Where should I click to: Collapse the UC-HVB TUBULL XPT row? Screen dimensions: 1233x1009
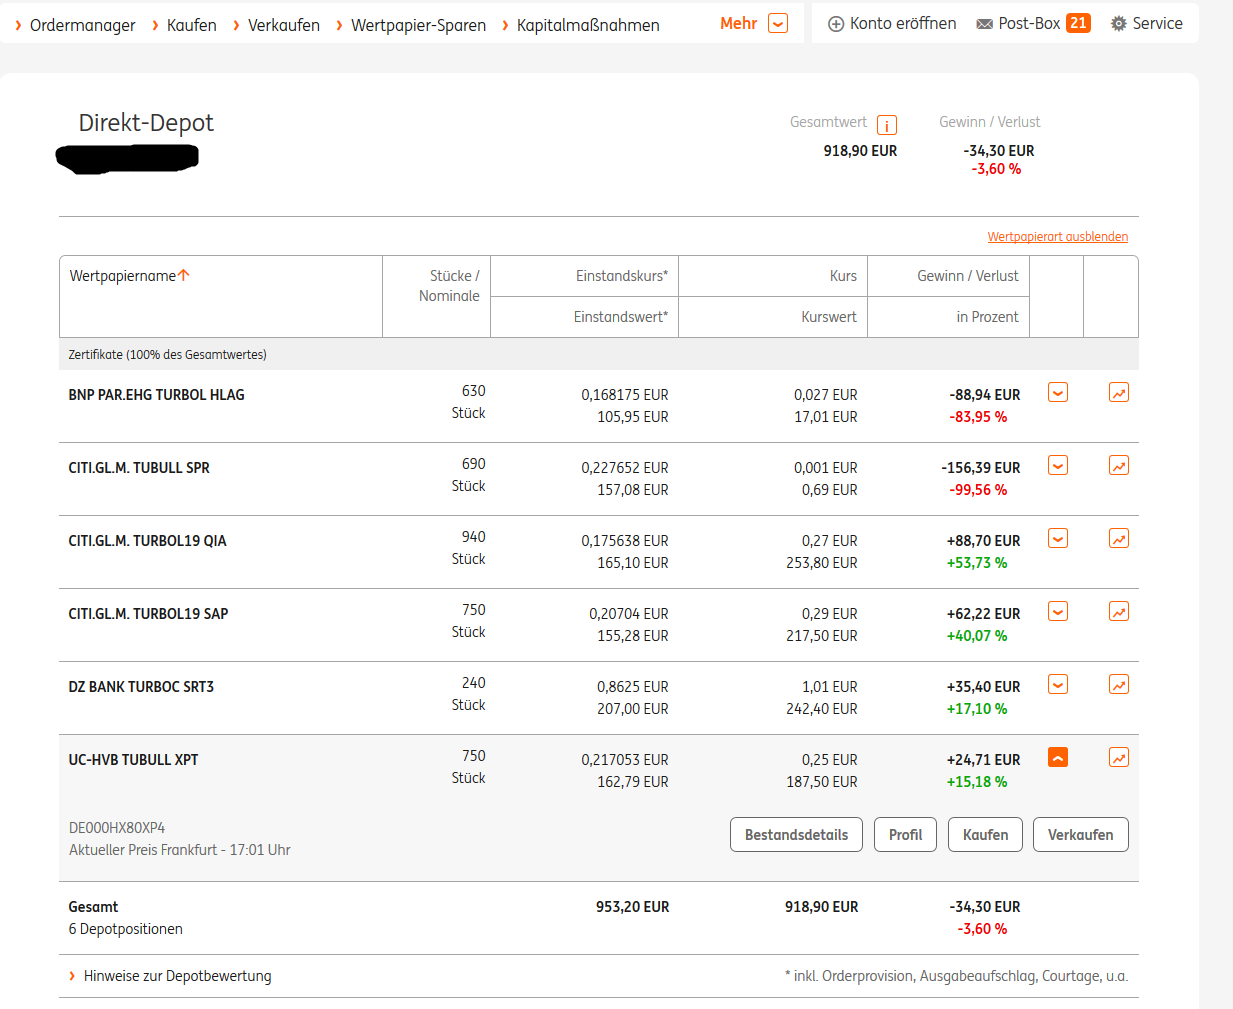1057,758
